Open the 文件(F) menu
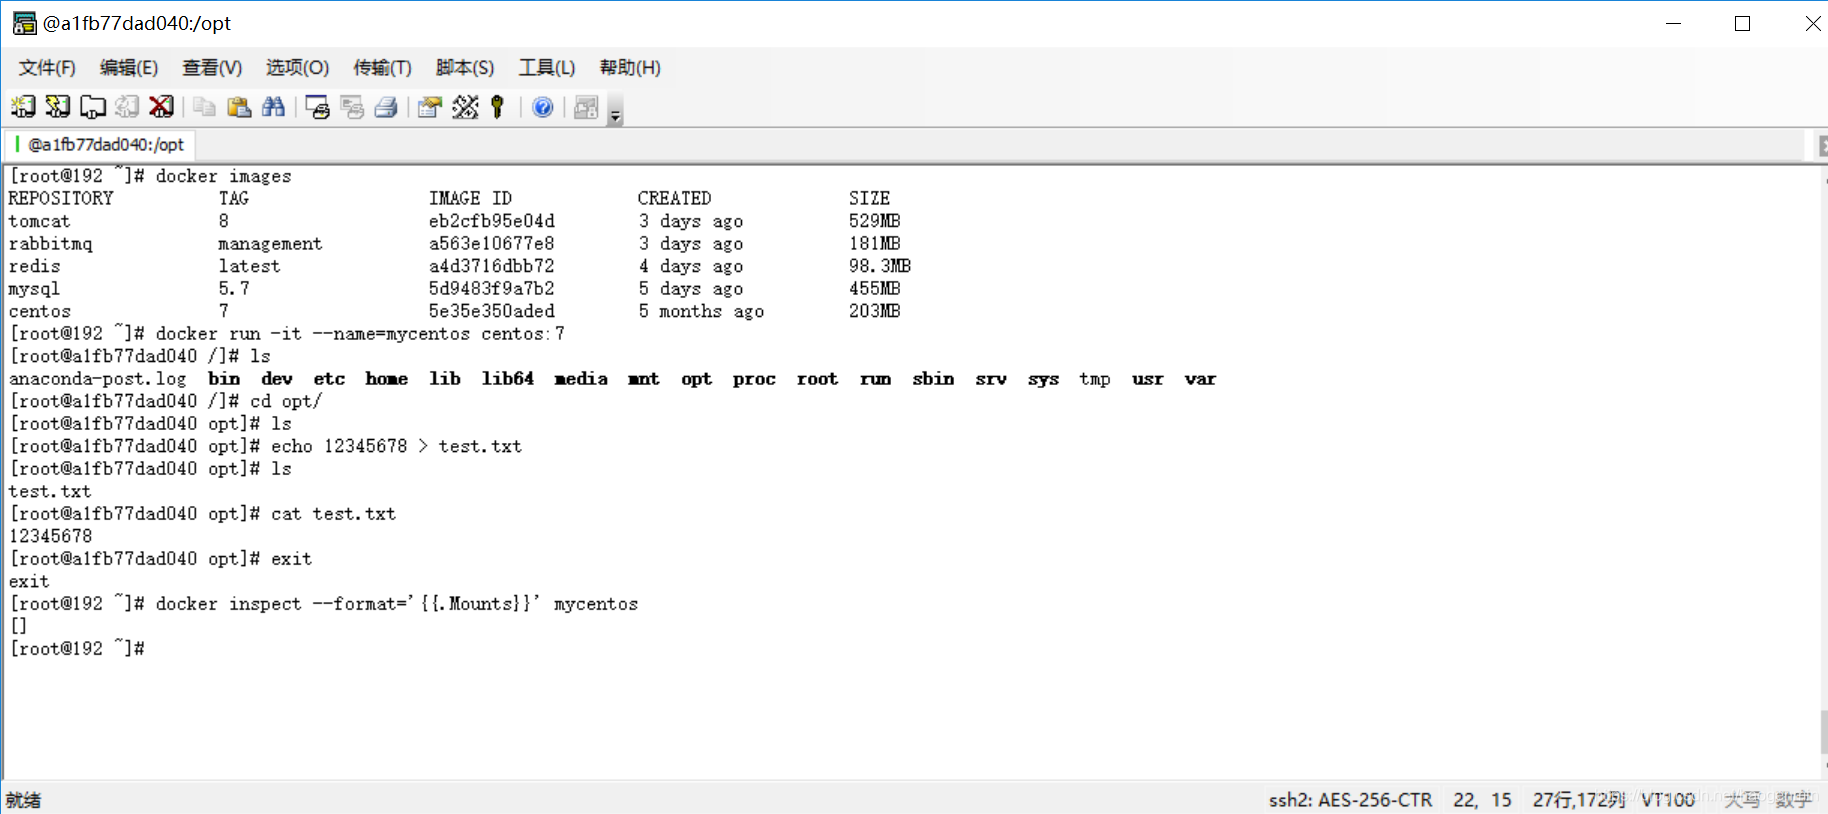The height and width of the screenshot is (814, 1828). click(47, 68)
